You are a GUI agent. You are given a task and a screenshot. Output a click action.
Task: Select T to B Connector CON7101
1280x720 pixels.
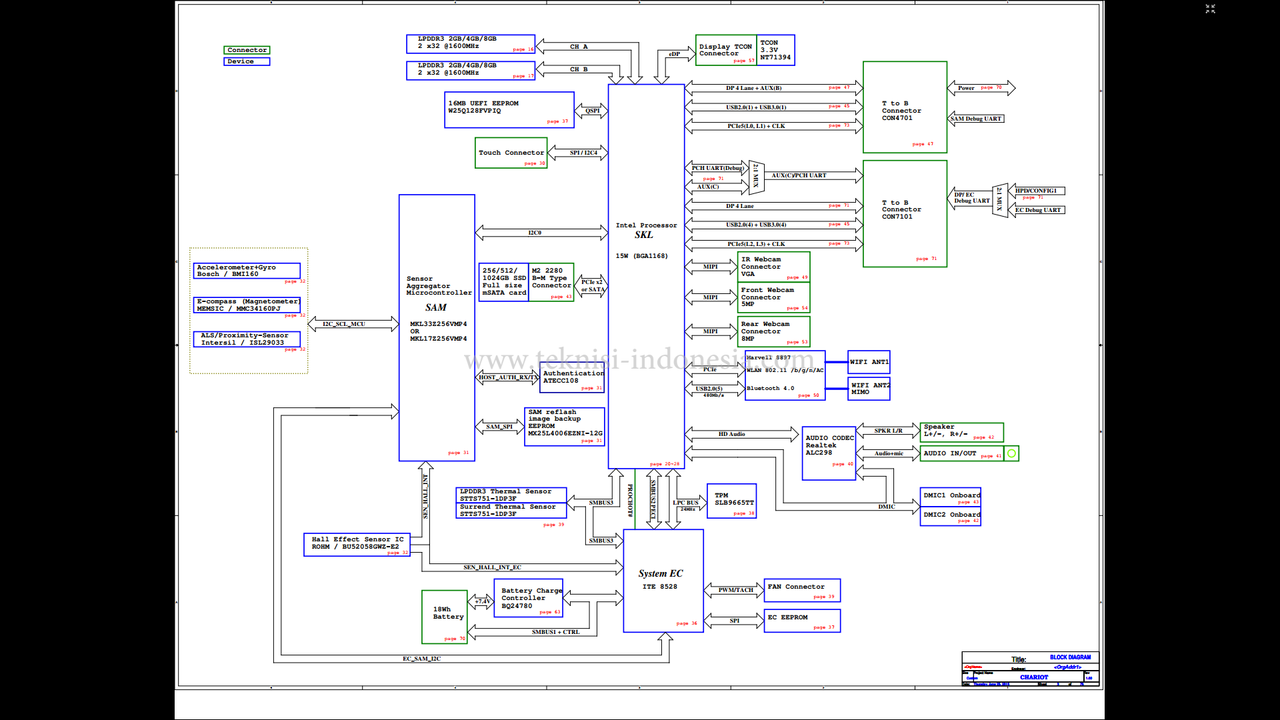(x=905, y=213)
